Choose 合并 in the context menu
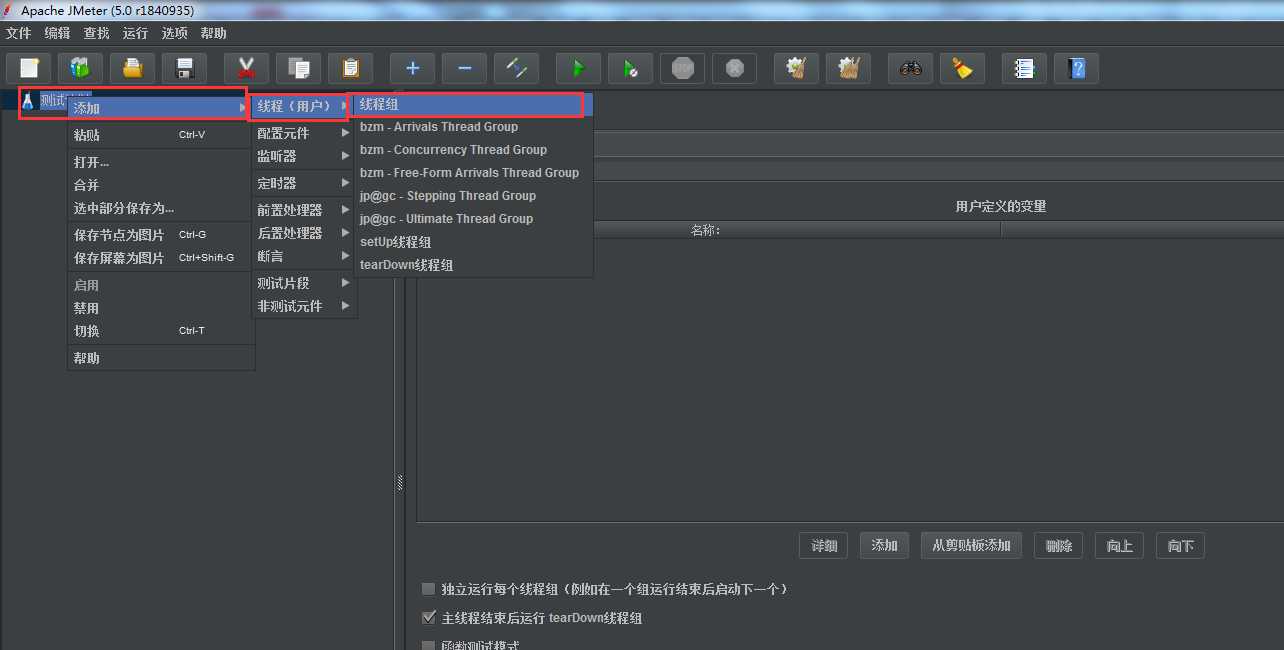The height and width of the screenshot is (650, 1284). pyautogui.click(x=161, y=185)
